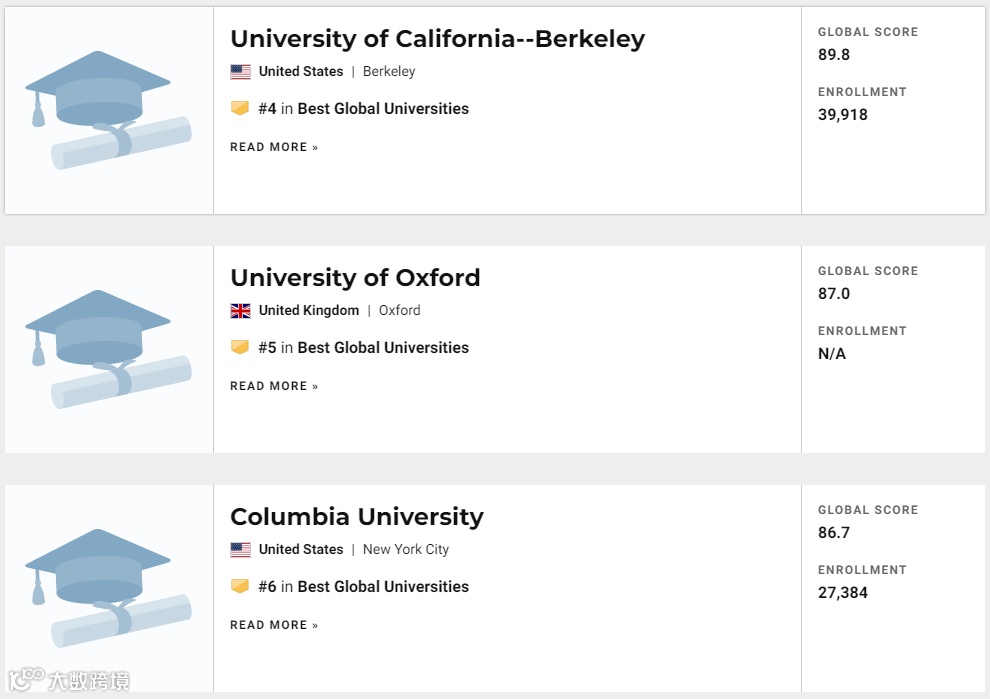
Task: Click READ MORE under UC Berkeley
Action: tap(274, 147)
